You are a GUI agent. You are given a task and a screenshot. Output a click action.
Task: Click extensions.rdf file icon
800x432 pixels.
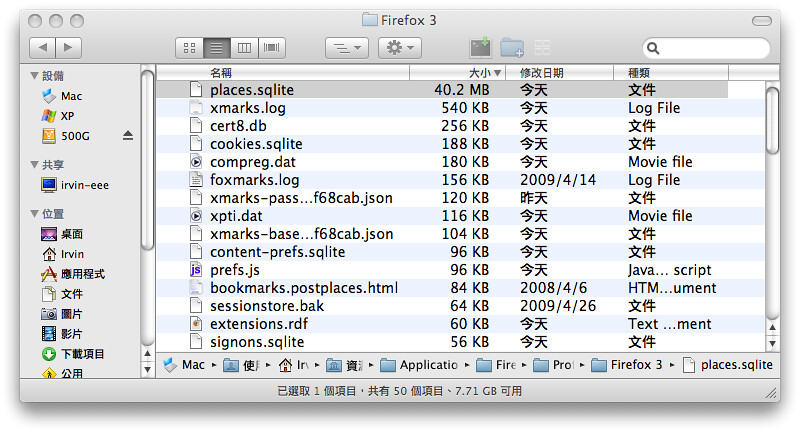pos(196,323)
